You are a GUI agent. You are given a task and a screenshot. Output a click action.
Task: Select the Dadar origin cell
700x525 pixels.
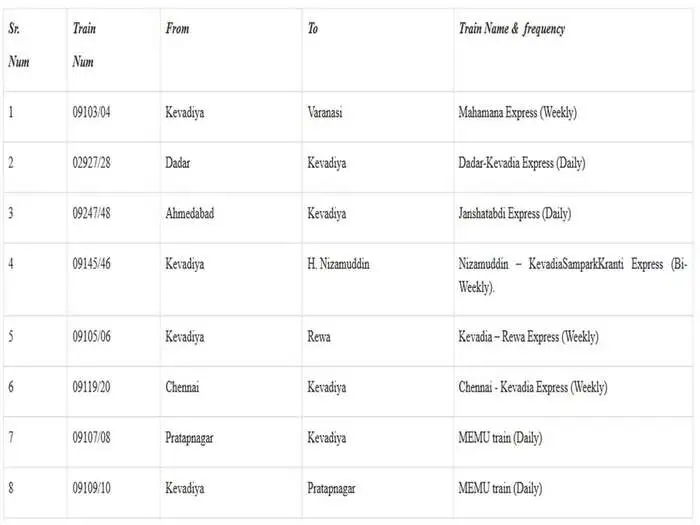[x=180, y=163]
